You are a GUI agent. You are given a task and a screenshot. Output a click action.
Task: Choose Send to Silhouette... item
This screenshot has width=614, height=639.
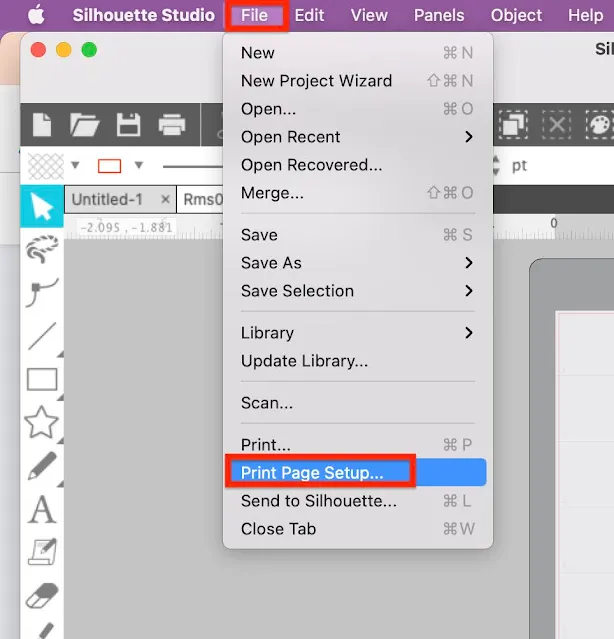click(x=358, y=501)
